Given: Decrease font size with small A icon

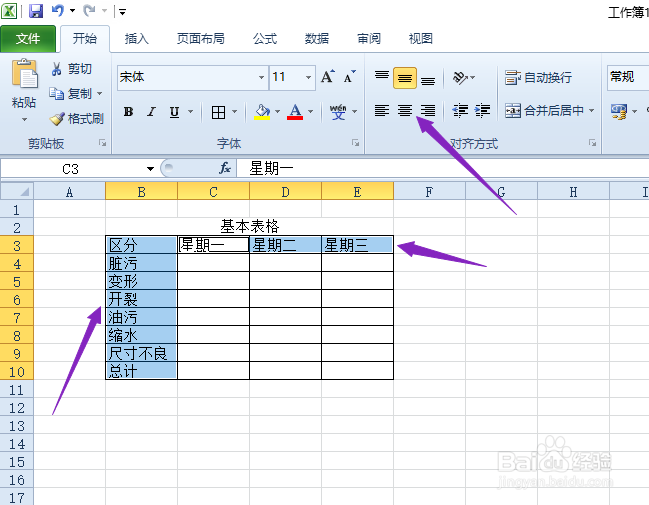Looking at the screenshot, I should (349, 77).
